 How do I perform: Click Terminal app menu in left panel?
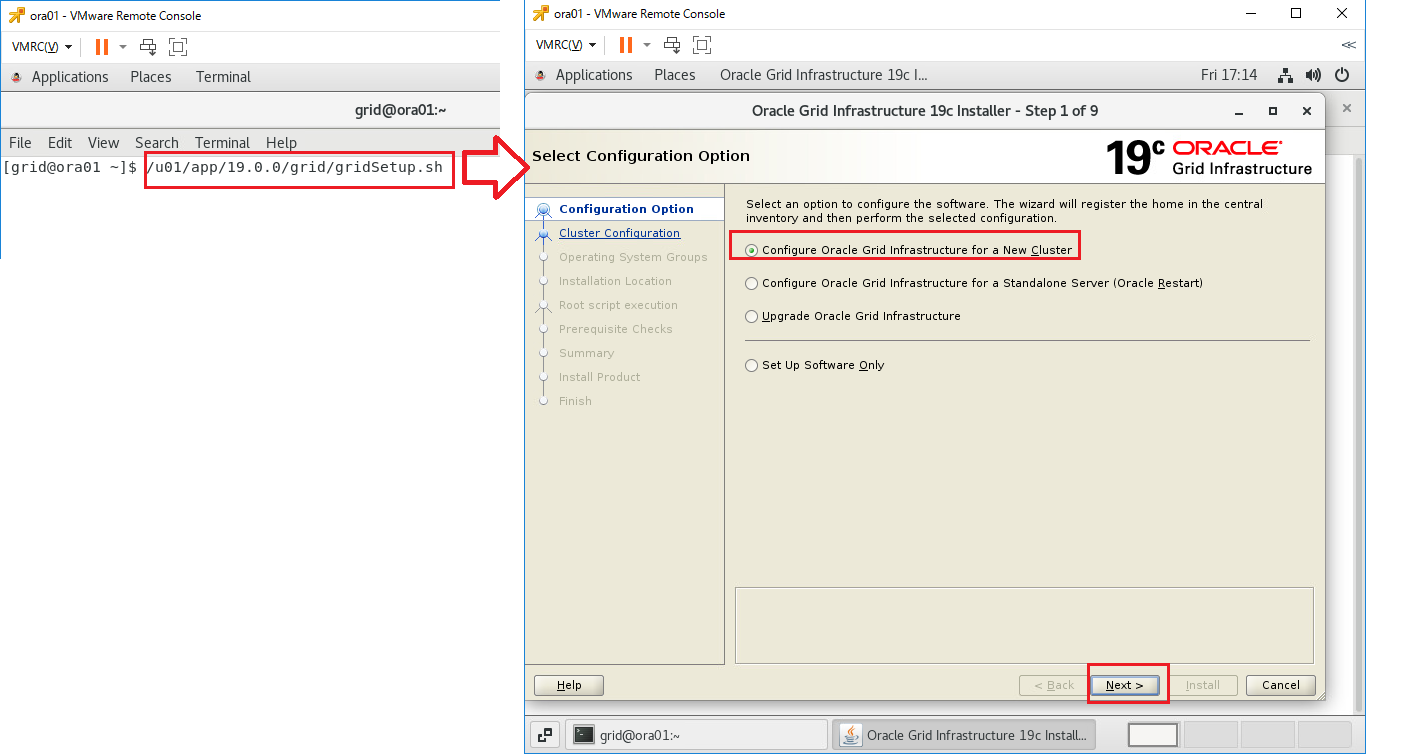[223, 77]
